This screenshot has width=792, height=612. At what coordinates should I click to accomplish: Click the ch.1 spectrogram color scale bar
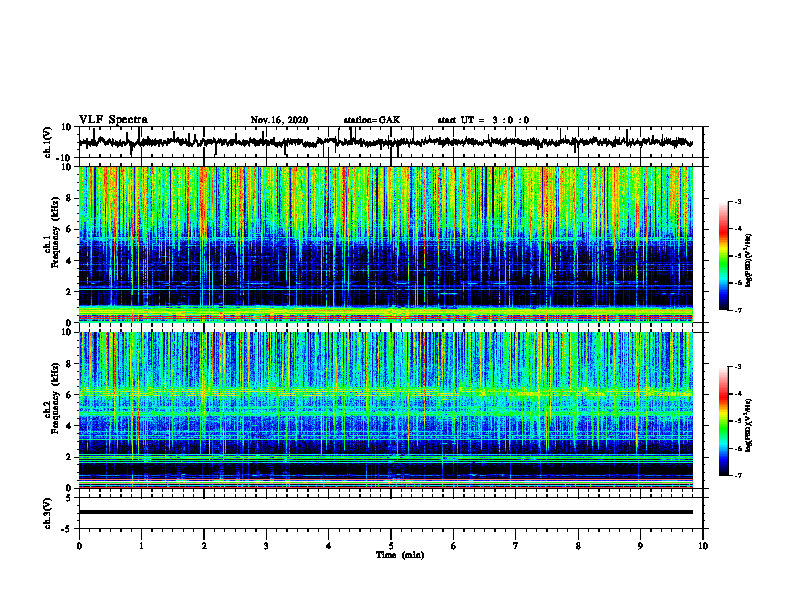724,256
